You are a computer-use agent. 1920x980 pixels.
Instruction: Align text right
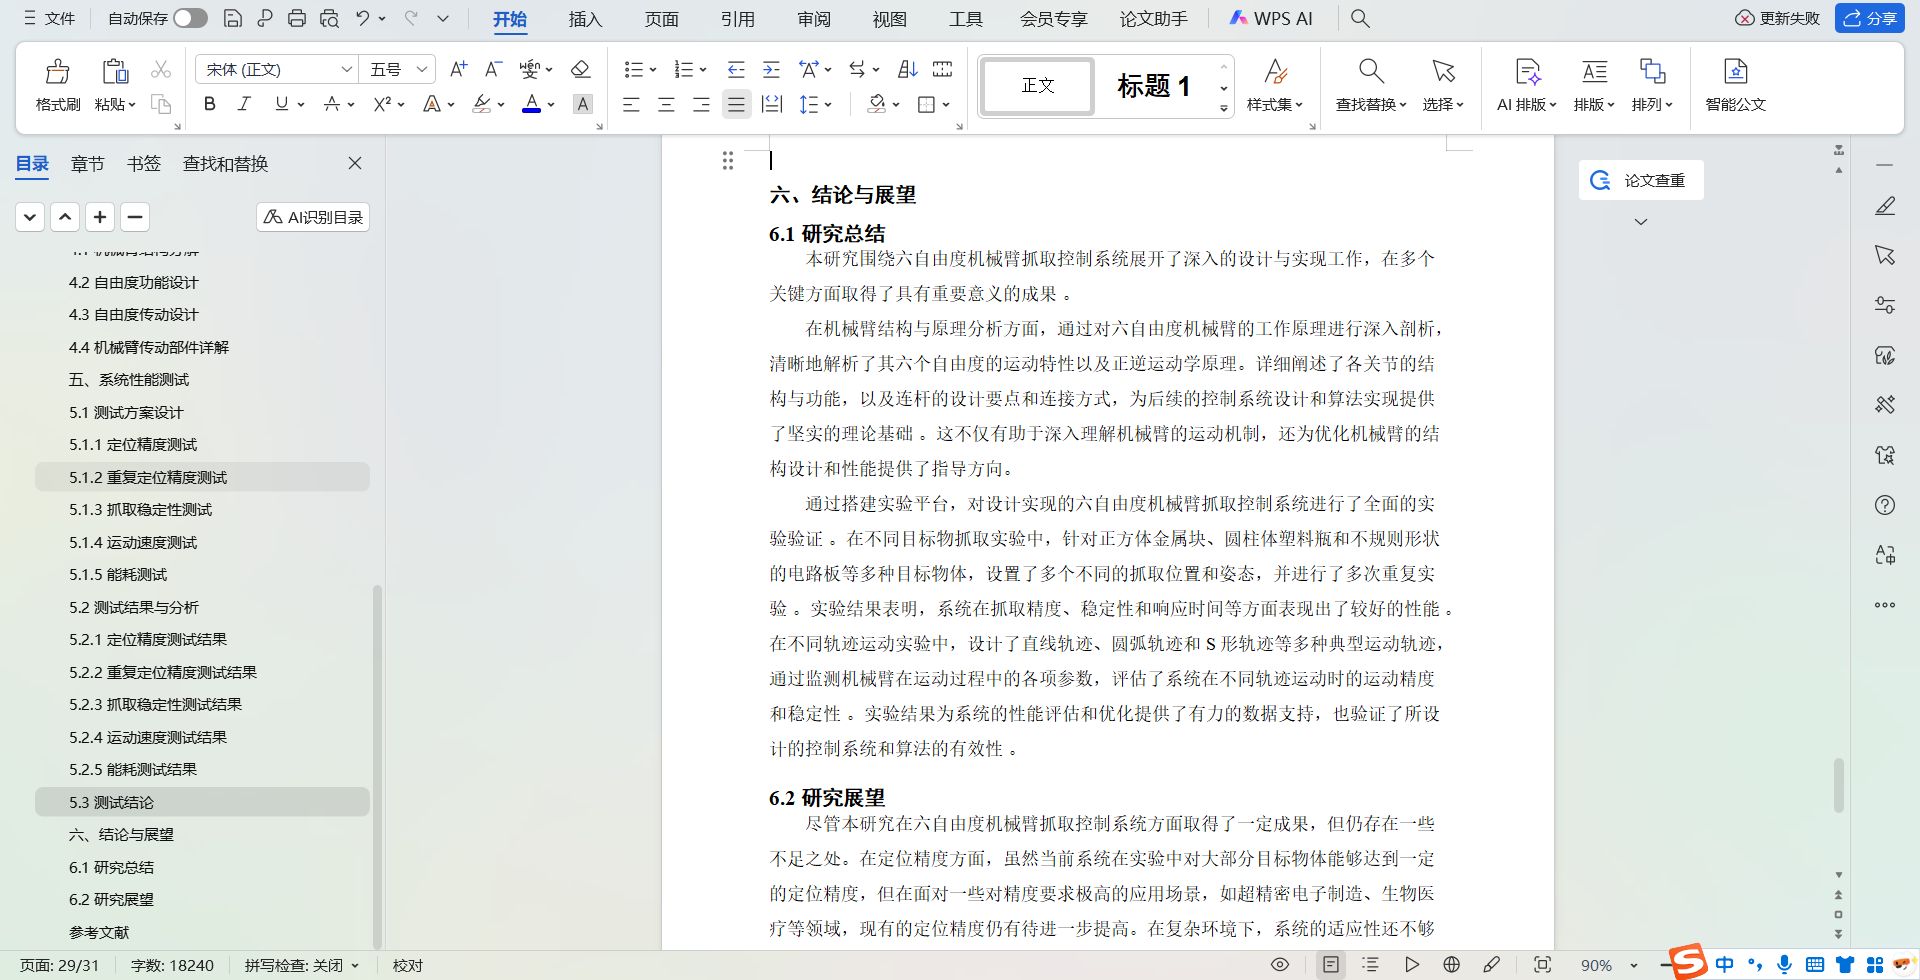tap(701, 104)
